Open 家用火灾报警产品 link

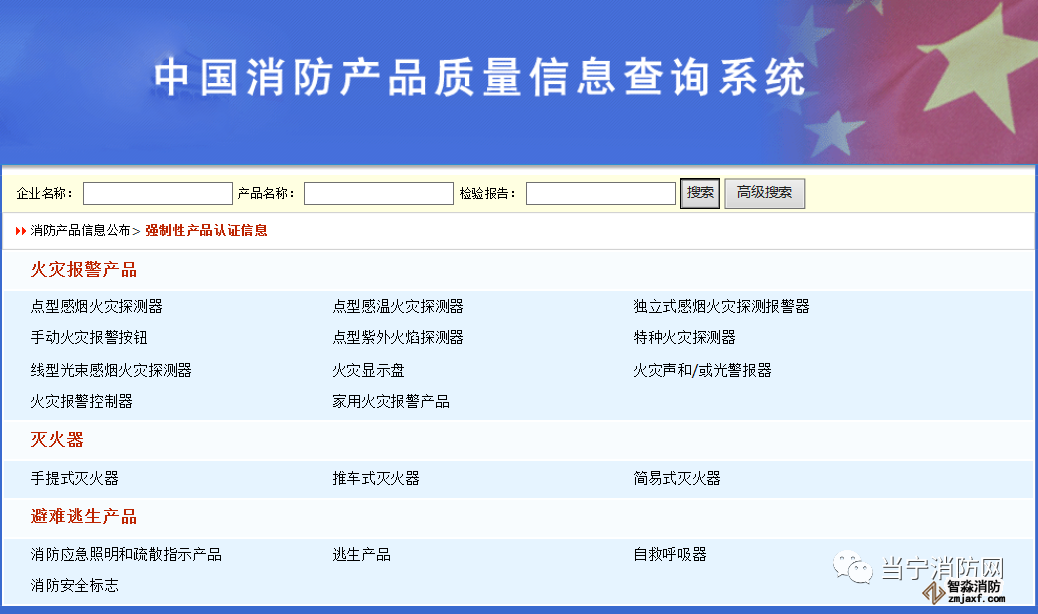coord(391,401)
